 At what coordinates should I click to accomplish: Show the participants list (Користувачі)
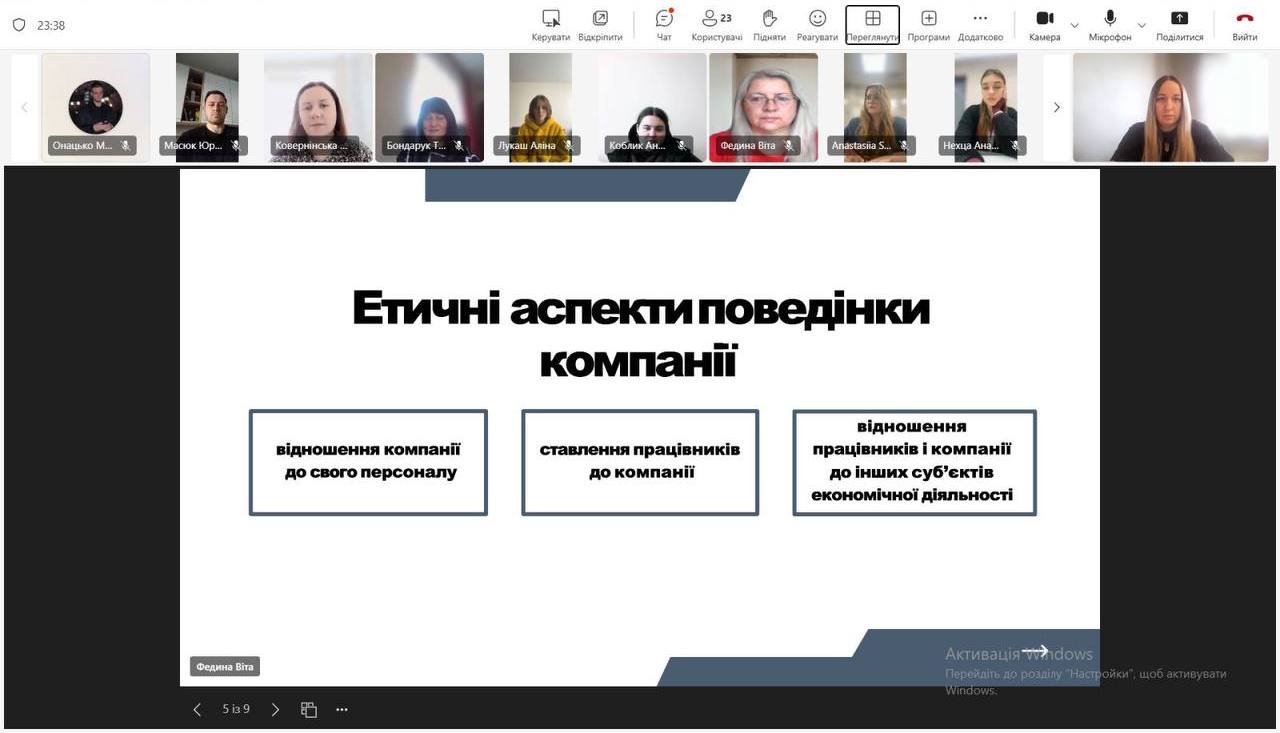tap(716, 24)
